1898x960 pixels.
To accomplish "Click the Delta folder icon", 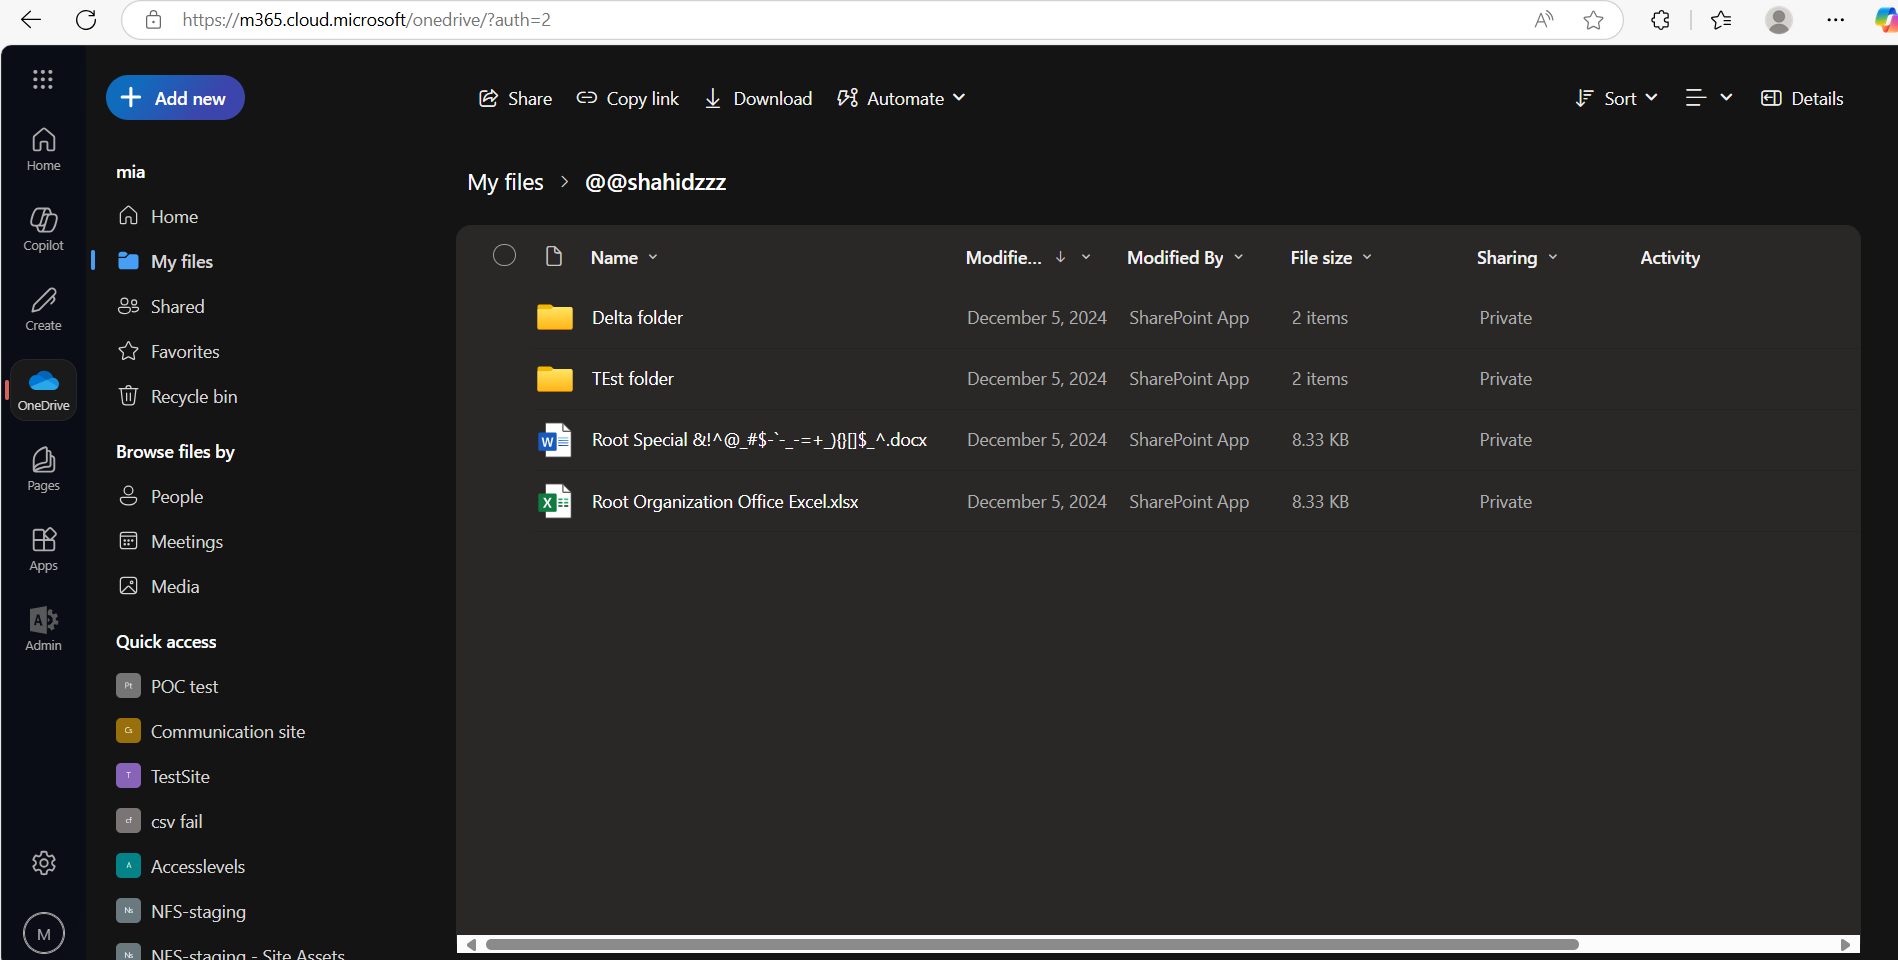I will [x=554, y=317].
